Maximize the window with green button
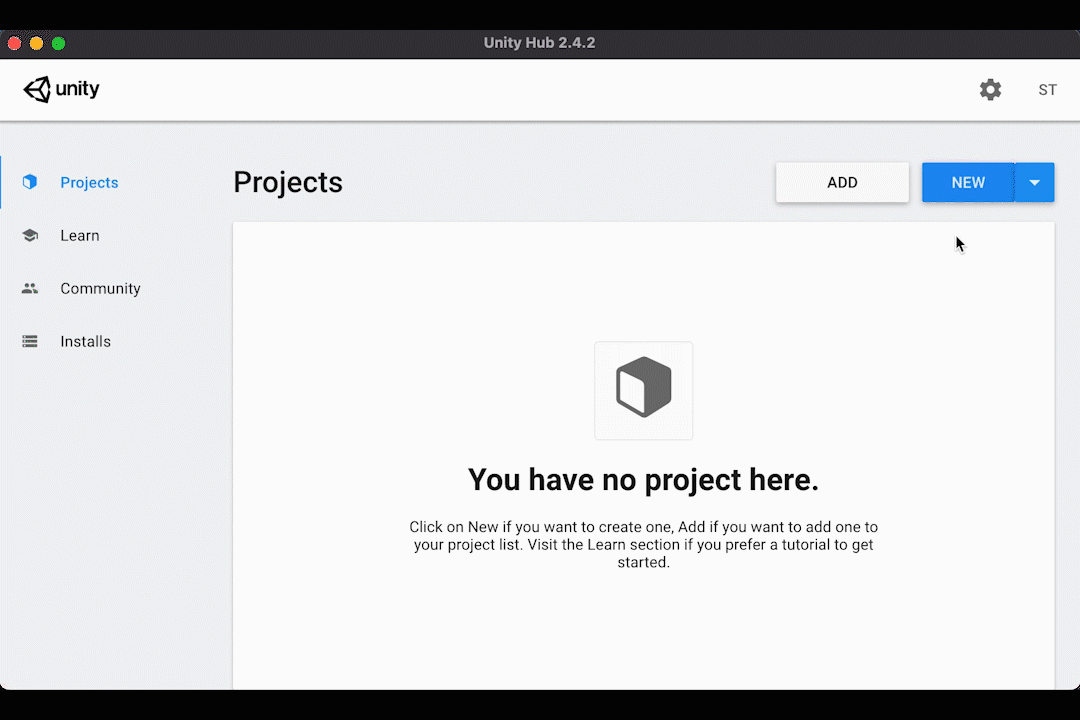The width and height of the screenshot is (1080, 720). [x=59, y=43]
